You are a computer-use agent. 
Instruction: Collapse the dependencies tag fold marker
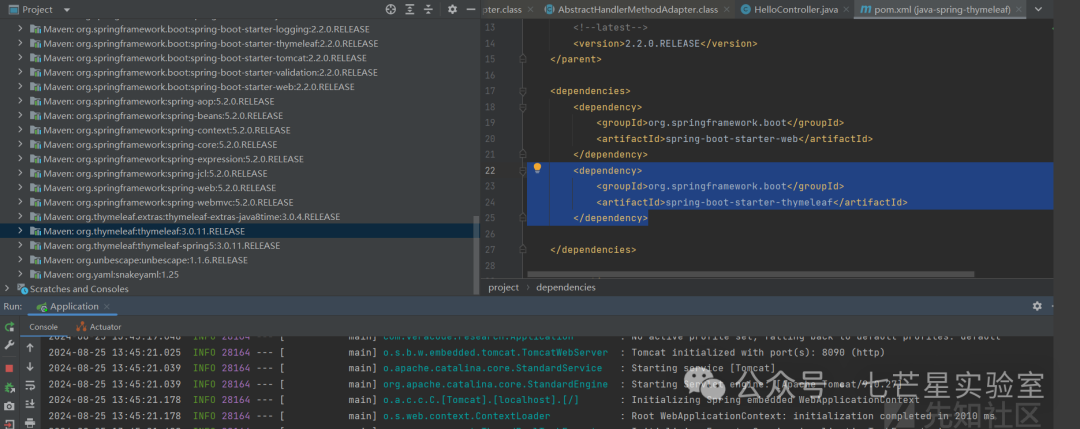point(522,91)
